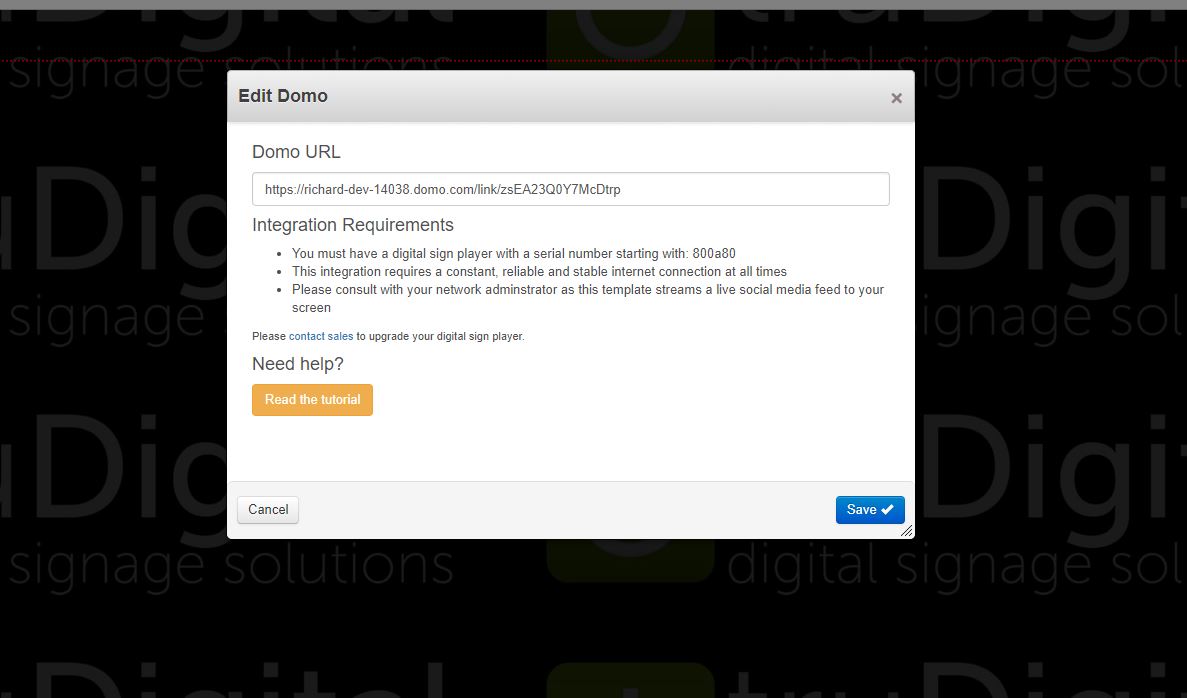This screenshot has height=698, width=1187.
Task: Open the contact sales link
Action: (321, 336)
